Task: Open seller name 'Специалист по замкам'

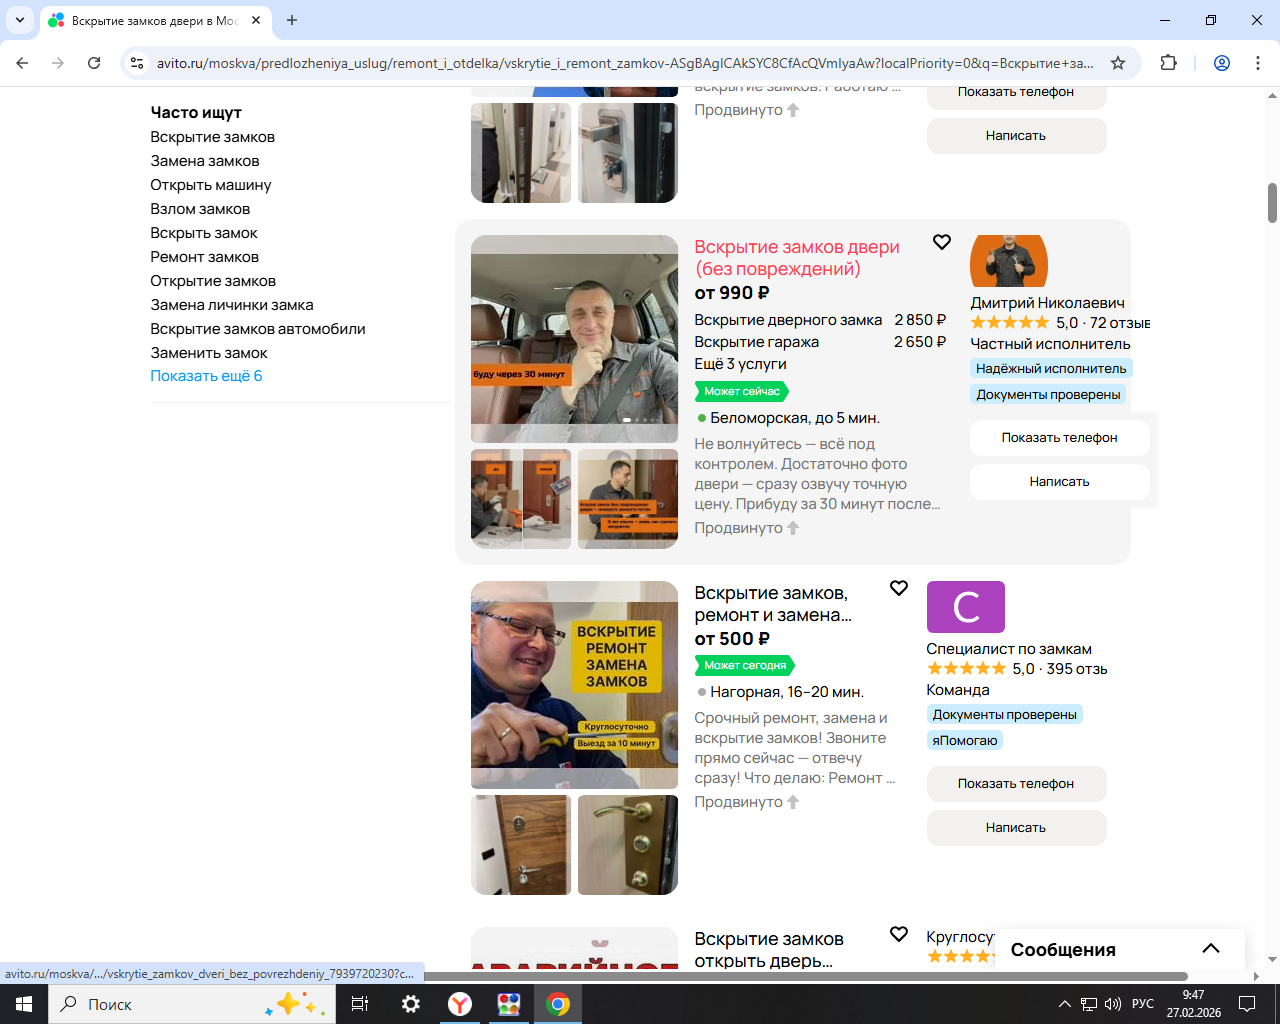Action: 1009,649
